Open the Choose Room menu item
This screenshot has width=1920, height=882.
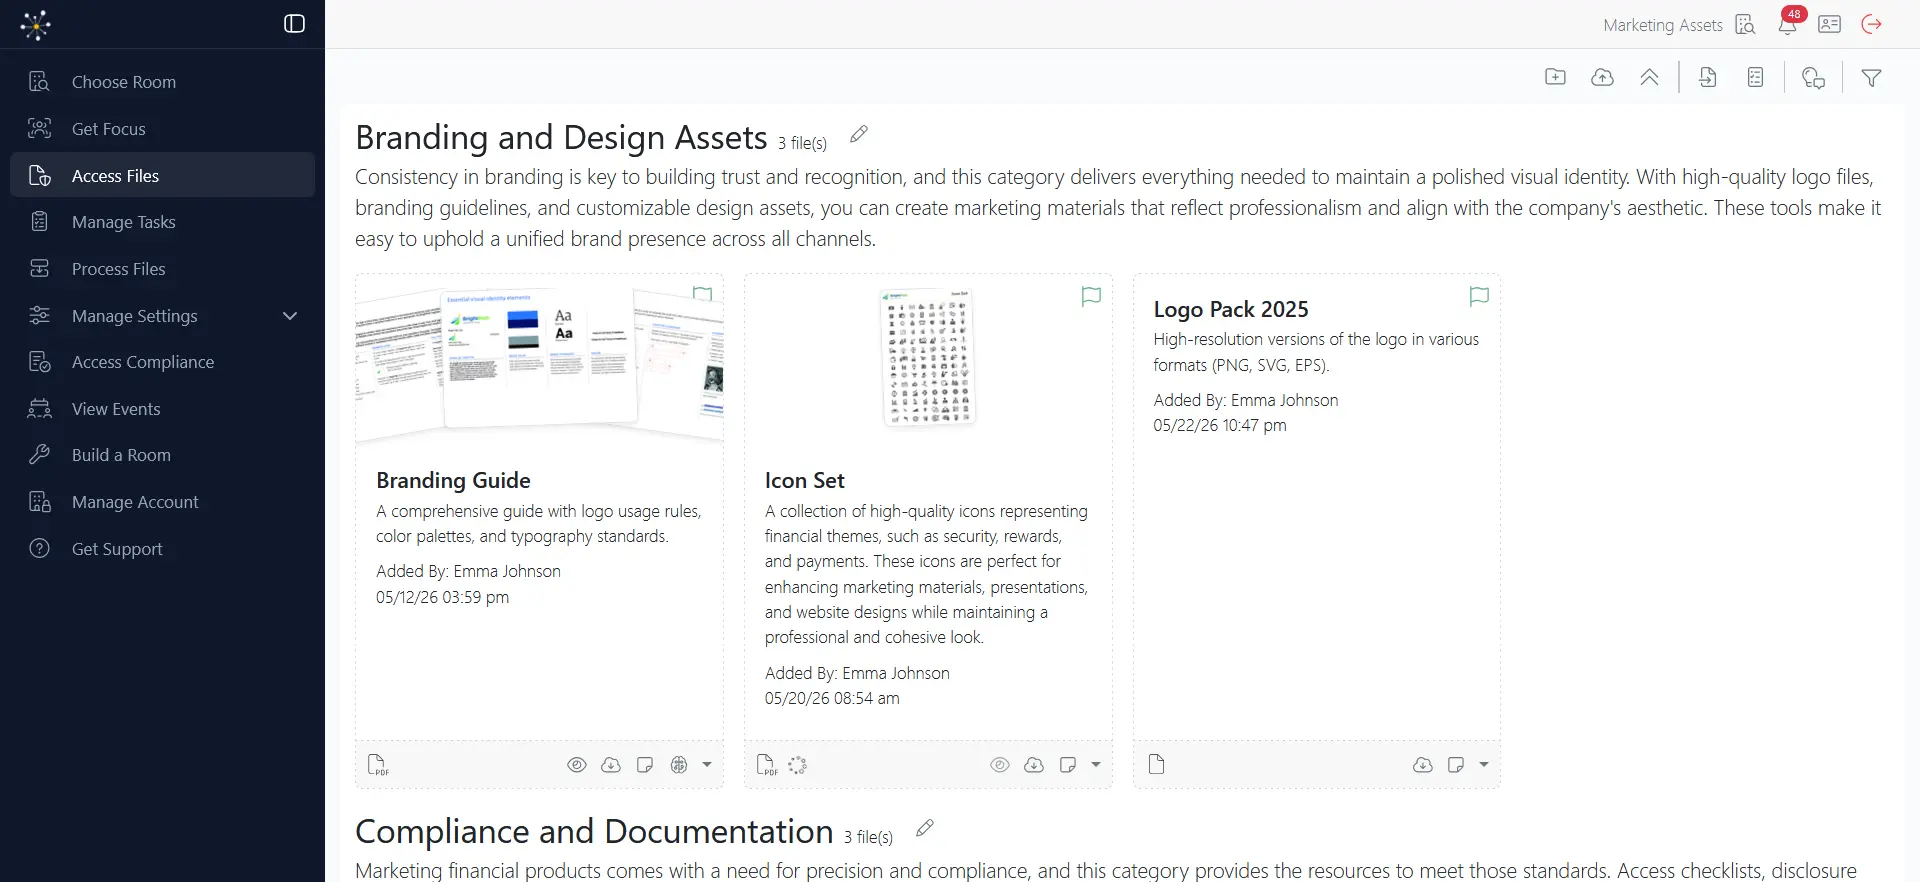(162, 82)
